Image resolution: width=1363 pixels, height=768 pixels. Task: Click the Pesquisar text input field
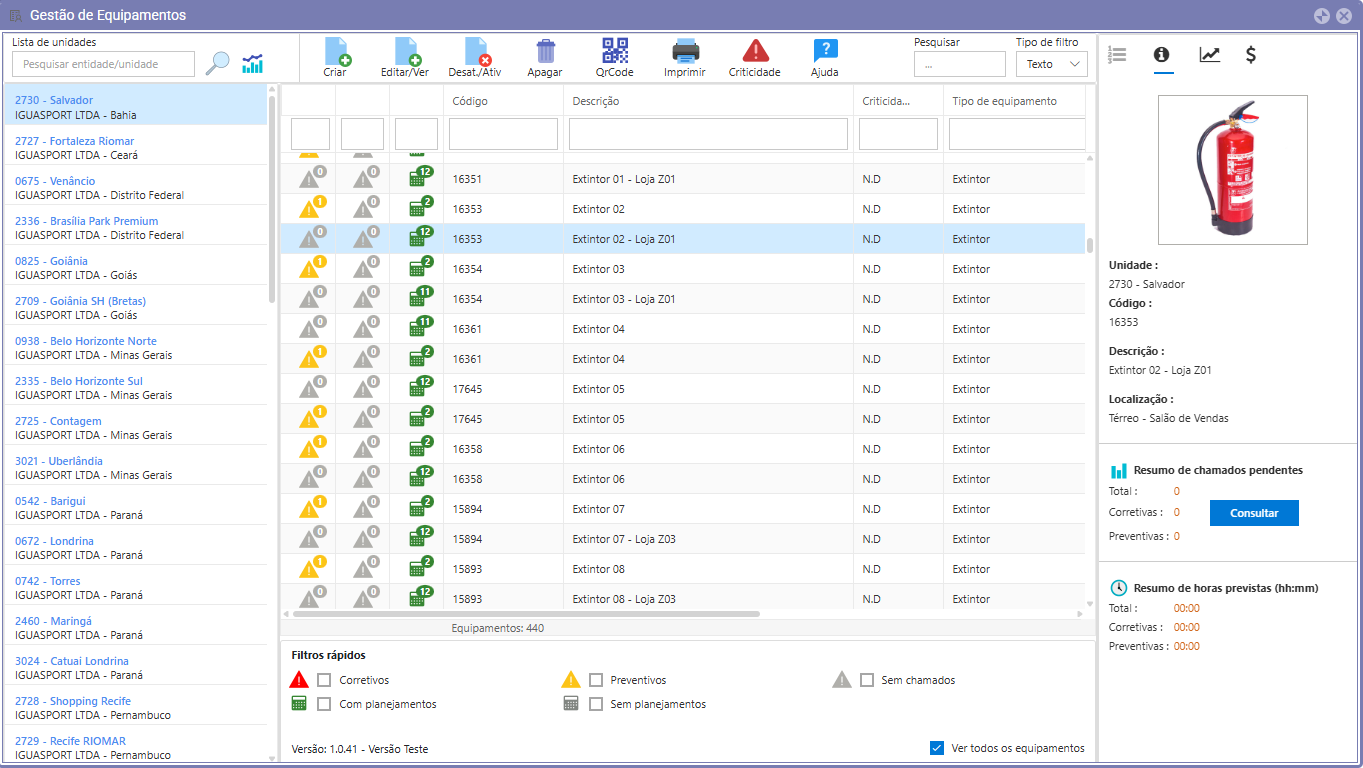[959, 64]
